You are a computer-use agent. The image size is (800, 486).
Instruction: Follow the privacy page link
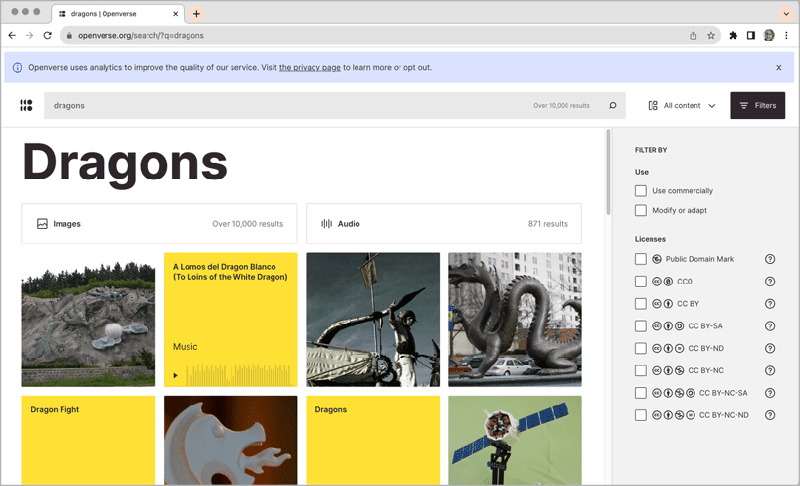click(x=310, y=67)
